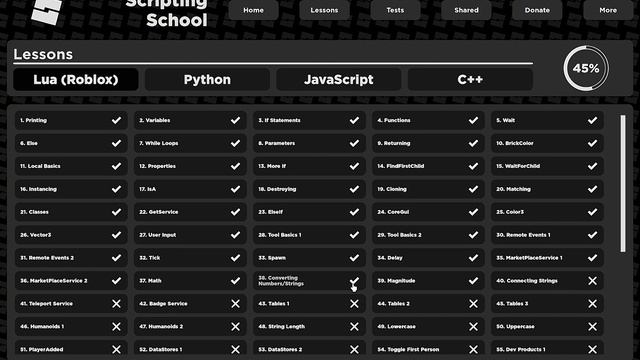Click the checkmark beside 2. Variables
The height and width of the screenshot is (360, 640).
(x=236, y=120)
